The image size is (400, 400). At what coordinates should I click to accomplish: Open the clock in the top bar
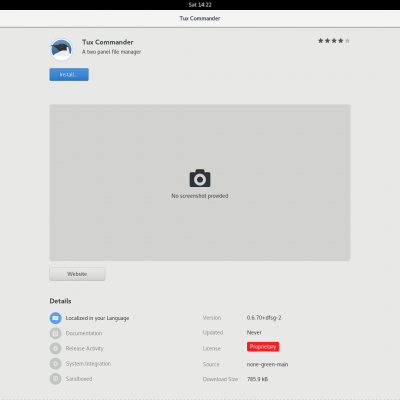200,5
